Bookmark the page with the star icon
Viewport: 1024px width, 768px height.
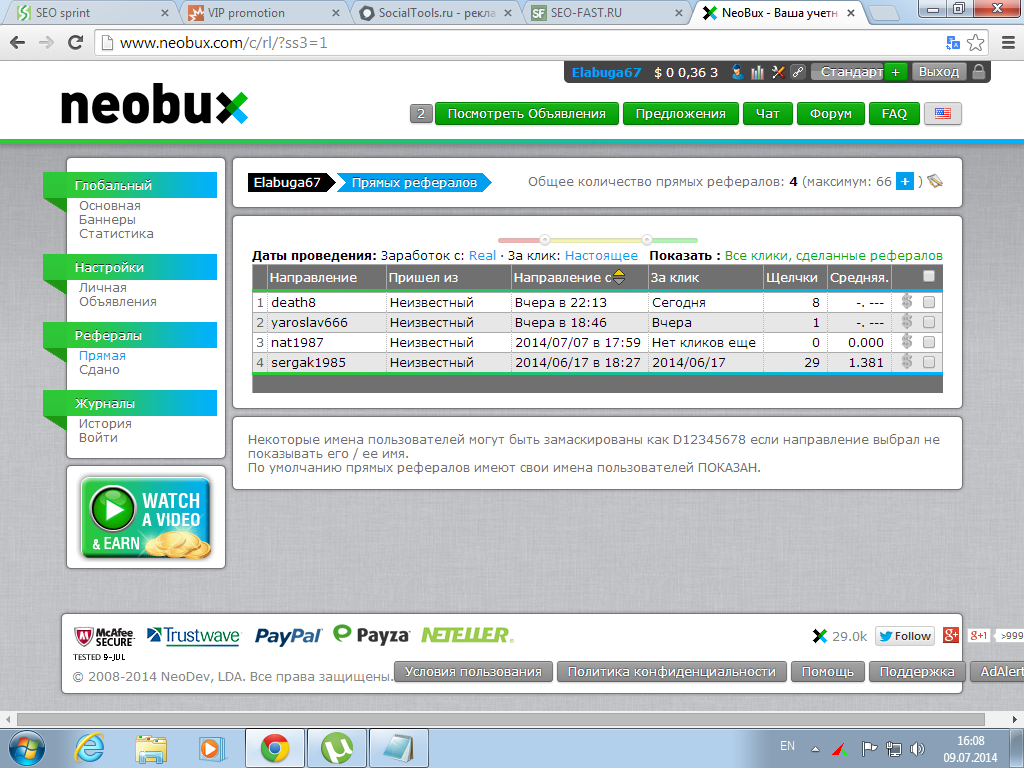[976, 43]
